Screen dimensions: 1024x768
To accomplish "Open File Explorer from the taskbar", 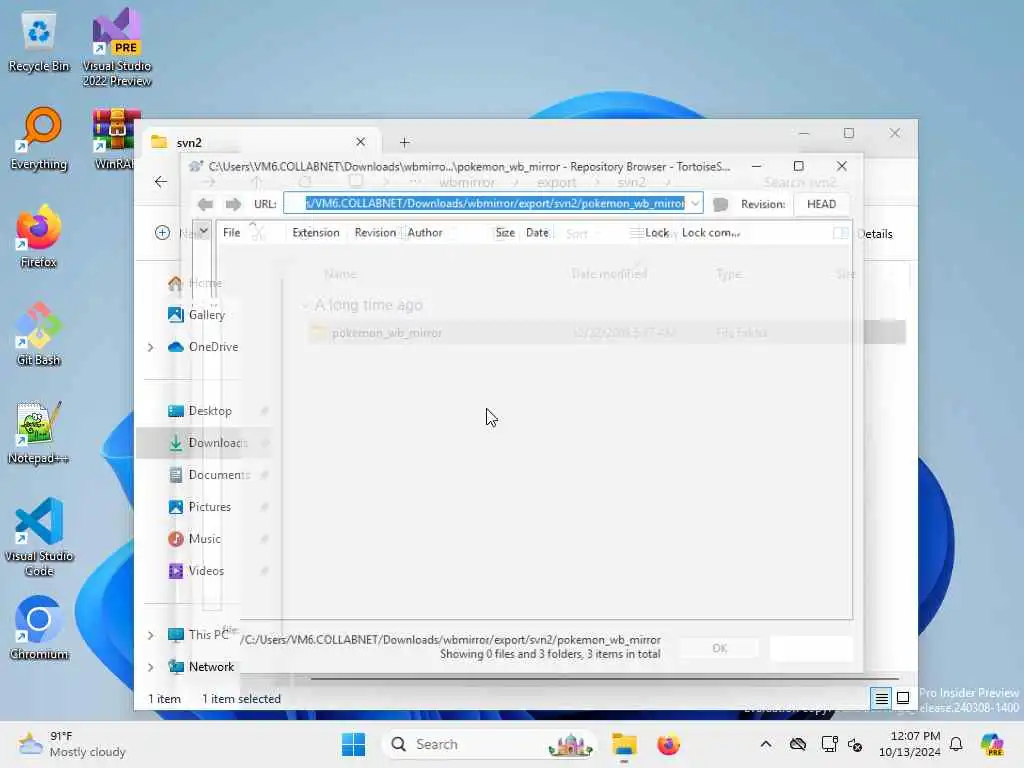I will pyautogui.click(x=624, y=744).
